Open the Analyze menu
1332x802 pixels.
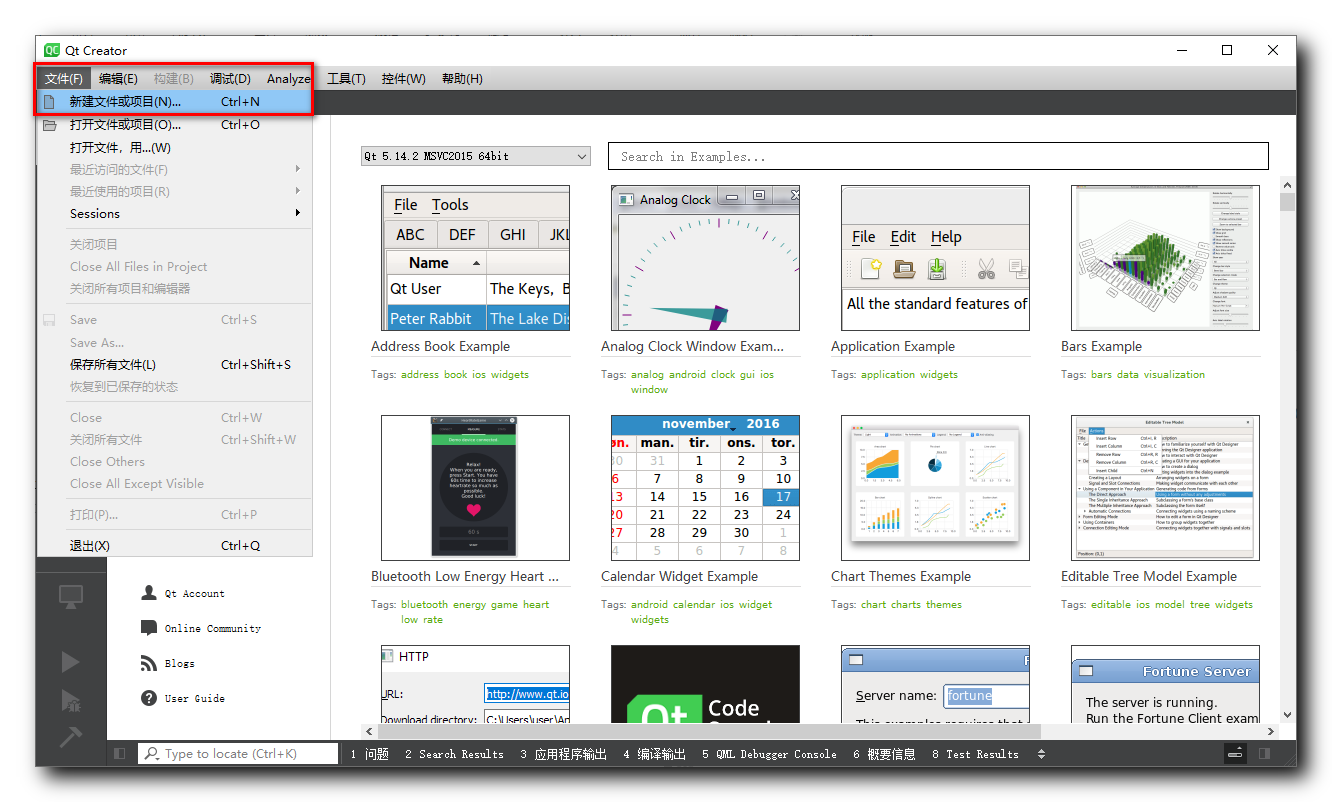(x=288, y=79)
